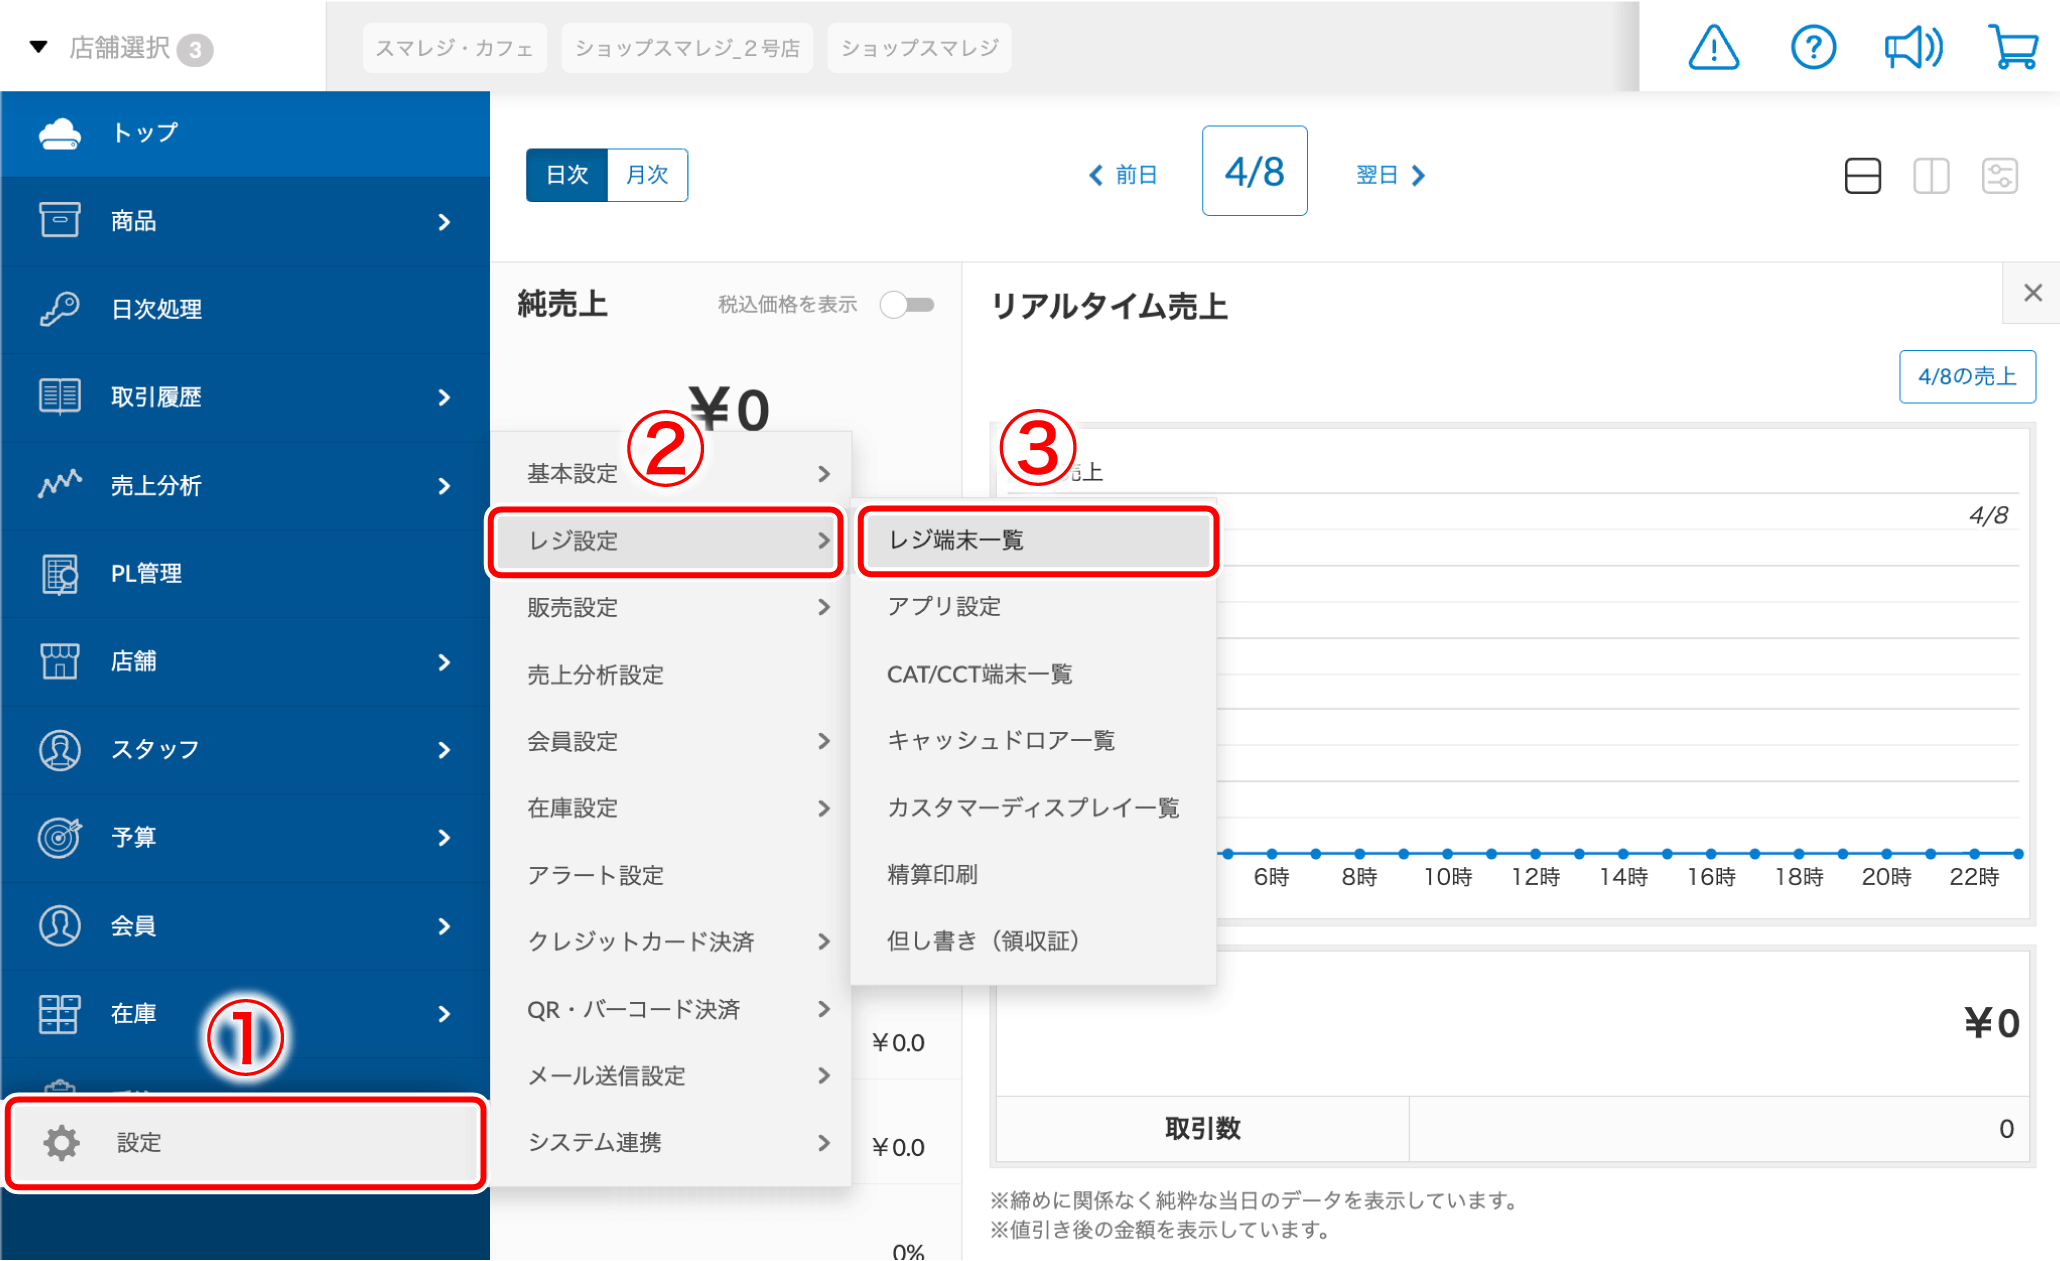The image size is (2060, 1261).
Task: Open 販売設定 submenu
Action: pos(671,607)
